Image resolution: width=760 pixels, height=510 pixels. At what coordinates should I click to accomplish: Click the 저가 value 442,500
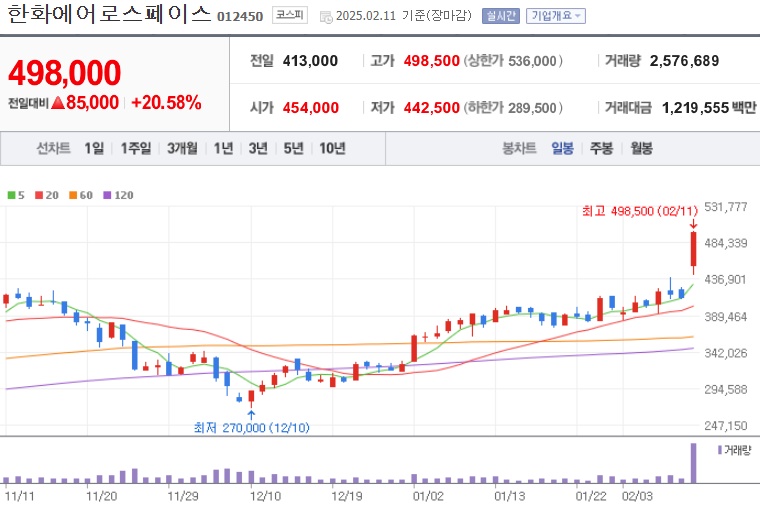(x=431, y=108)
